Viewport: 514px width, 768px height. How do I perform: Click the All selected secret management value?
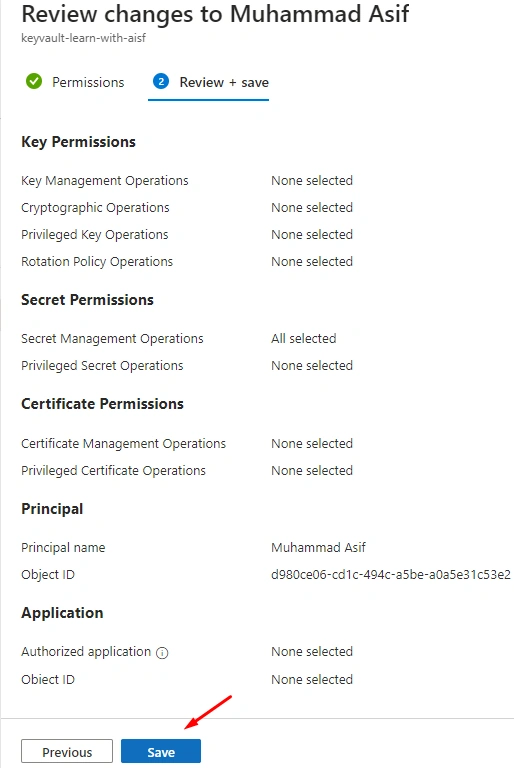[x=304, y=338]
